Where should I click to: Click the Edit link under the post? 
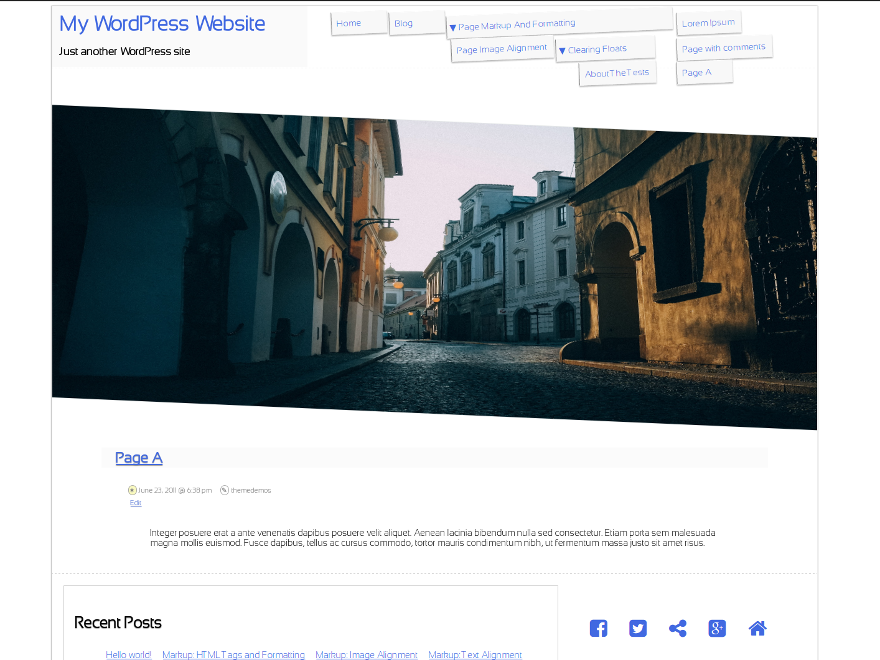point(136,503)
